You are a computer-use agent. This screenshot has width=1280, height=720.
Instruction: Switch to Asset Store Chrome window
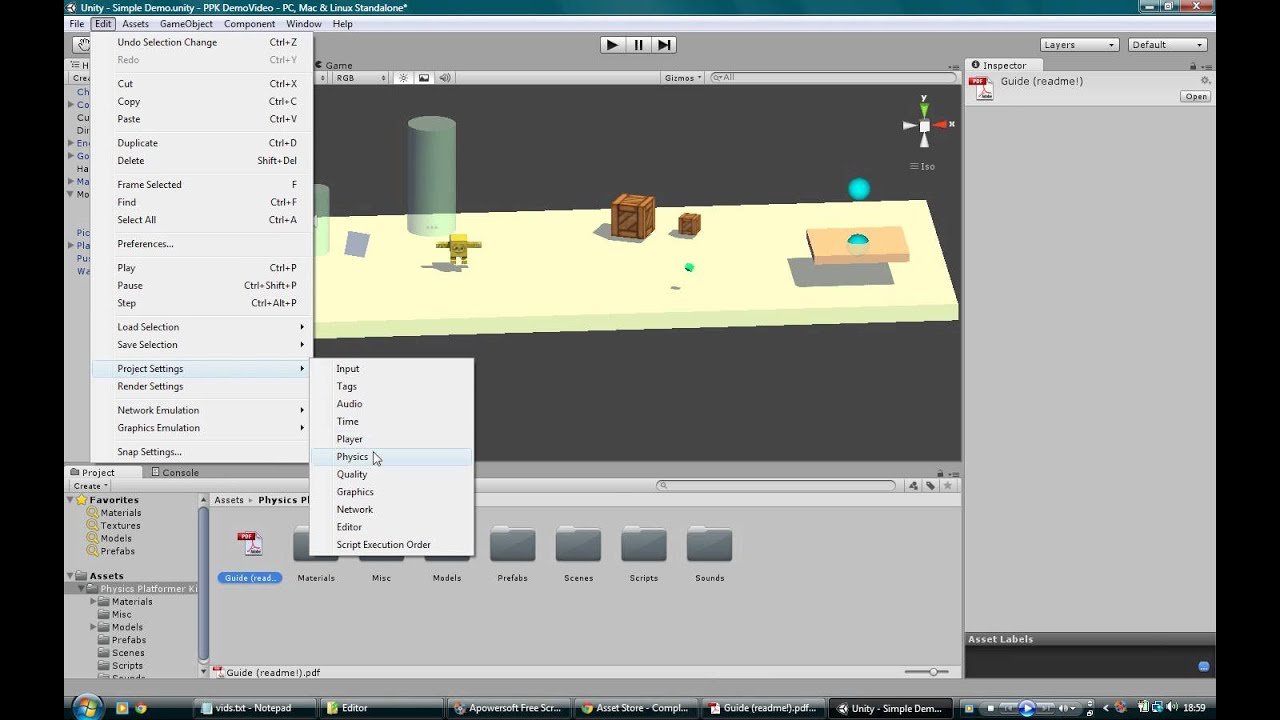pos(635,708)
